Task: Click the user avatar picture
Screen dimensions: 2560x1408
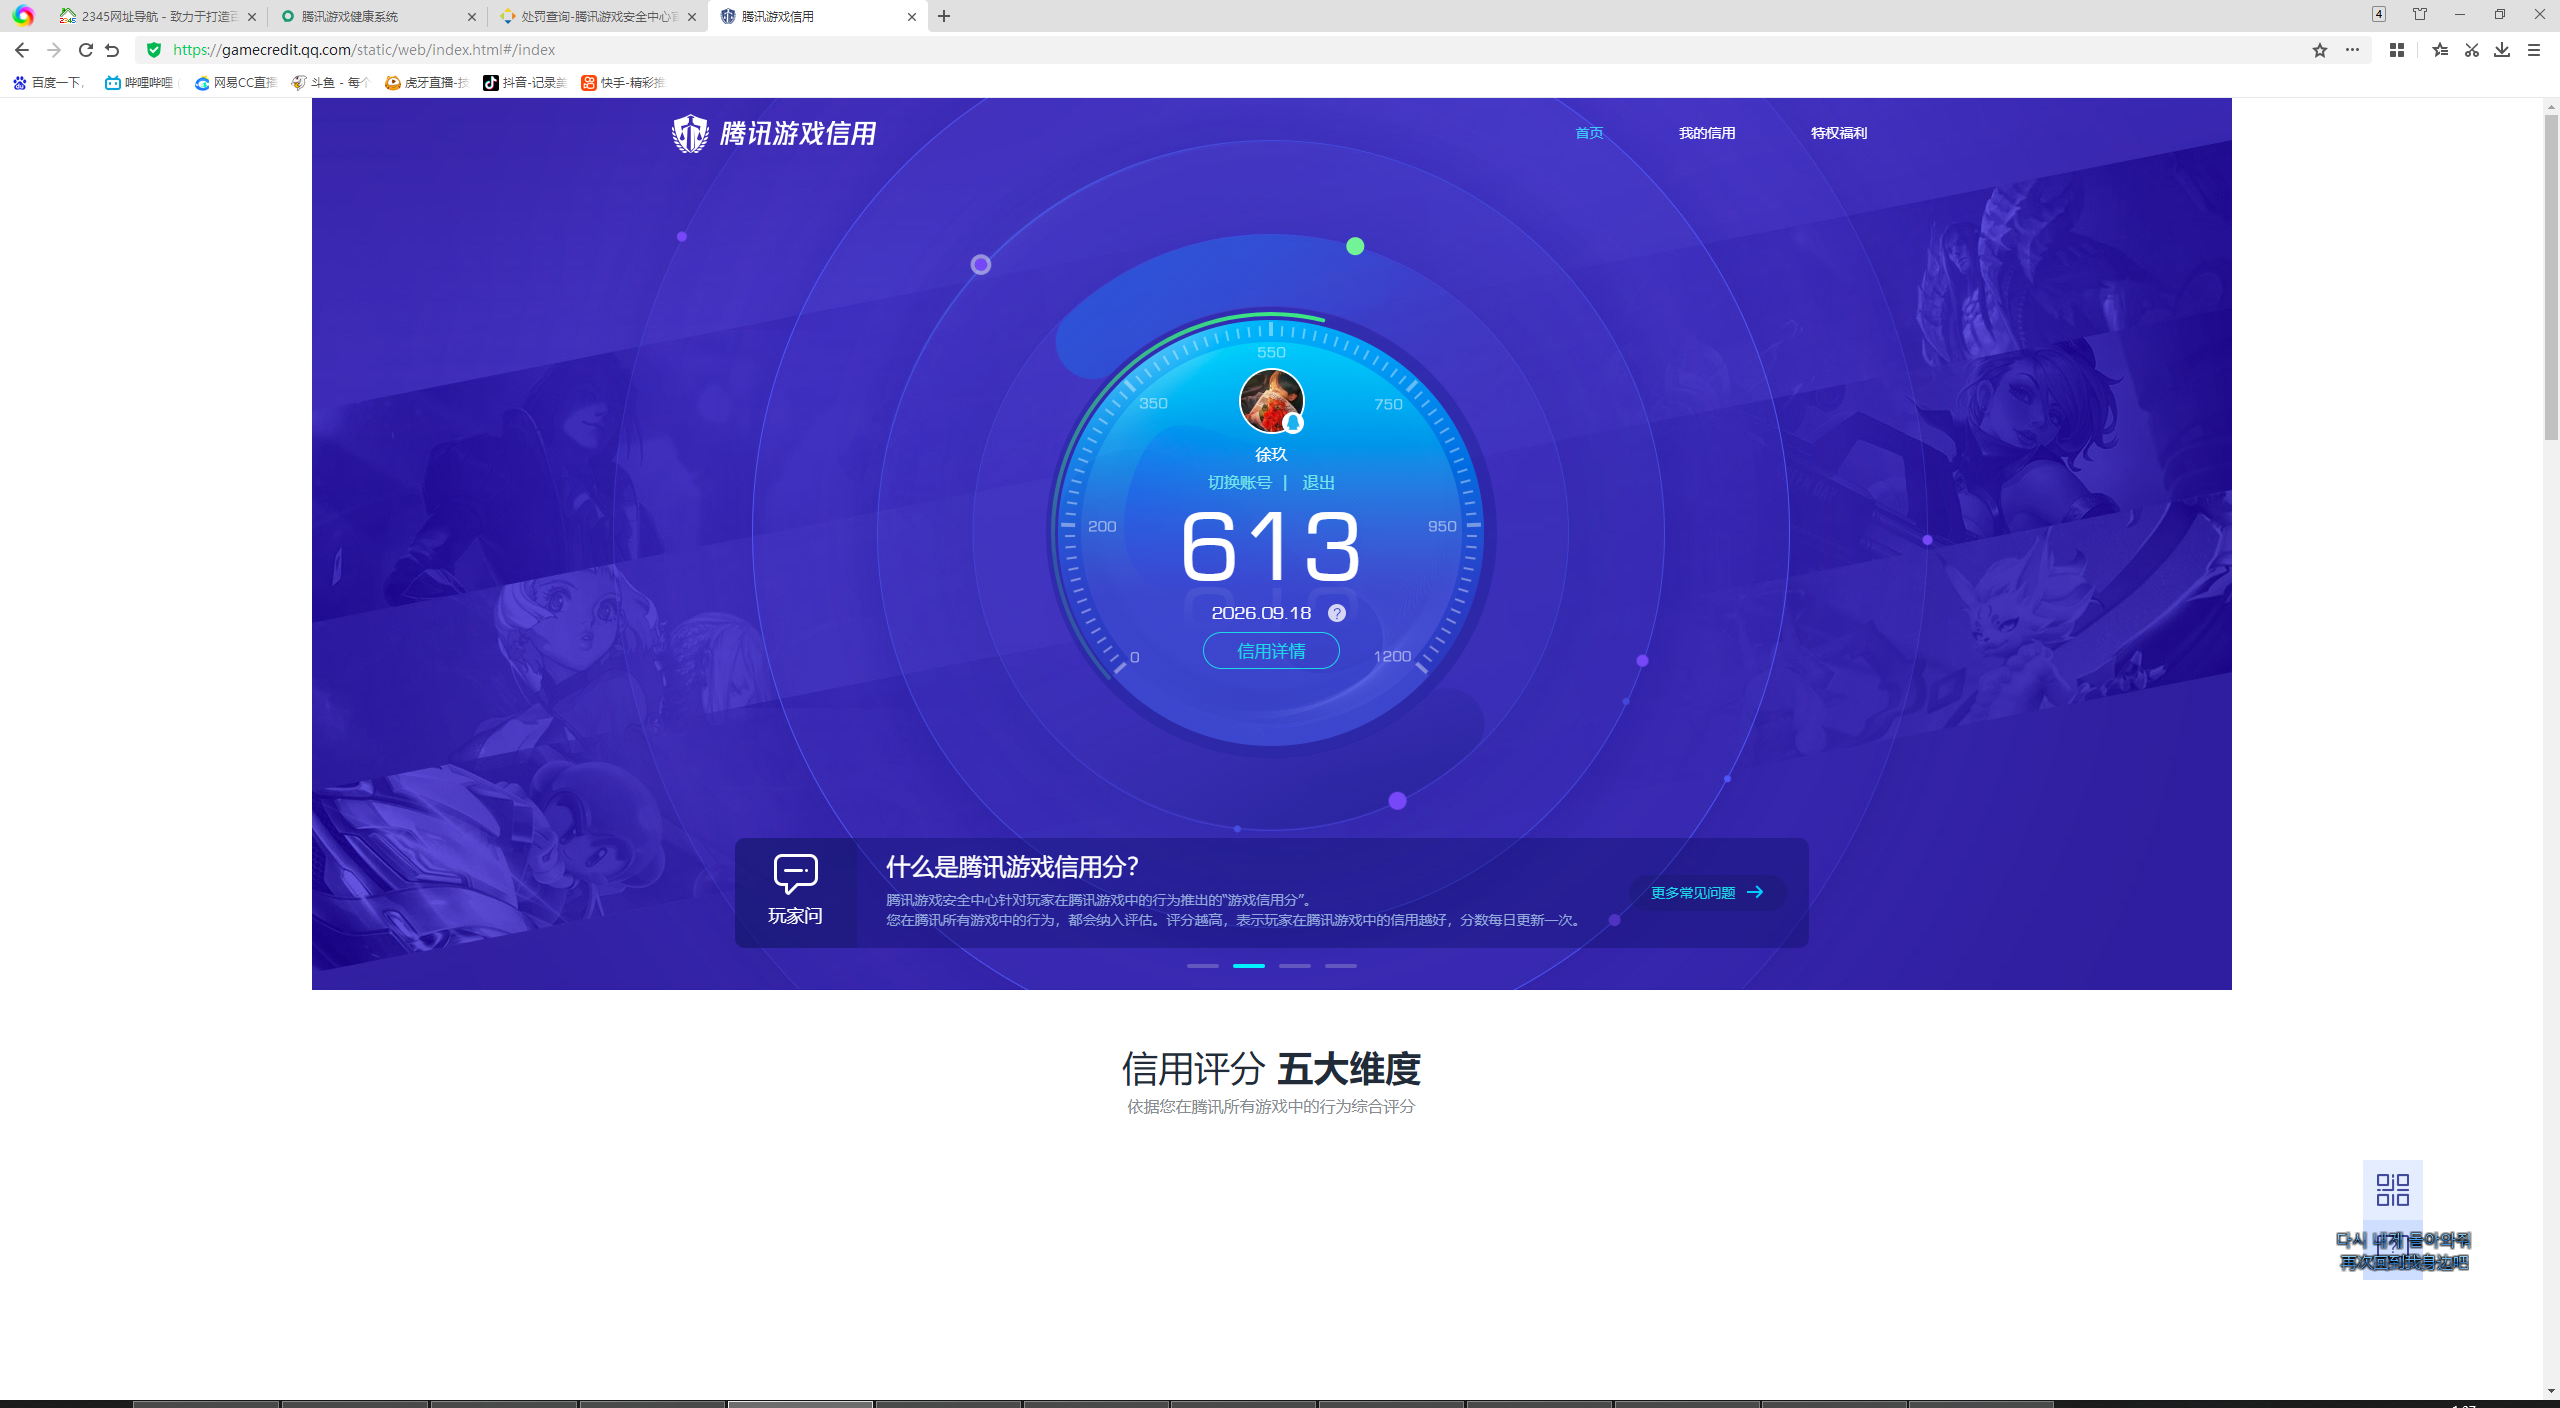Action: tap(1272, 401)
